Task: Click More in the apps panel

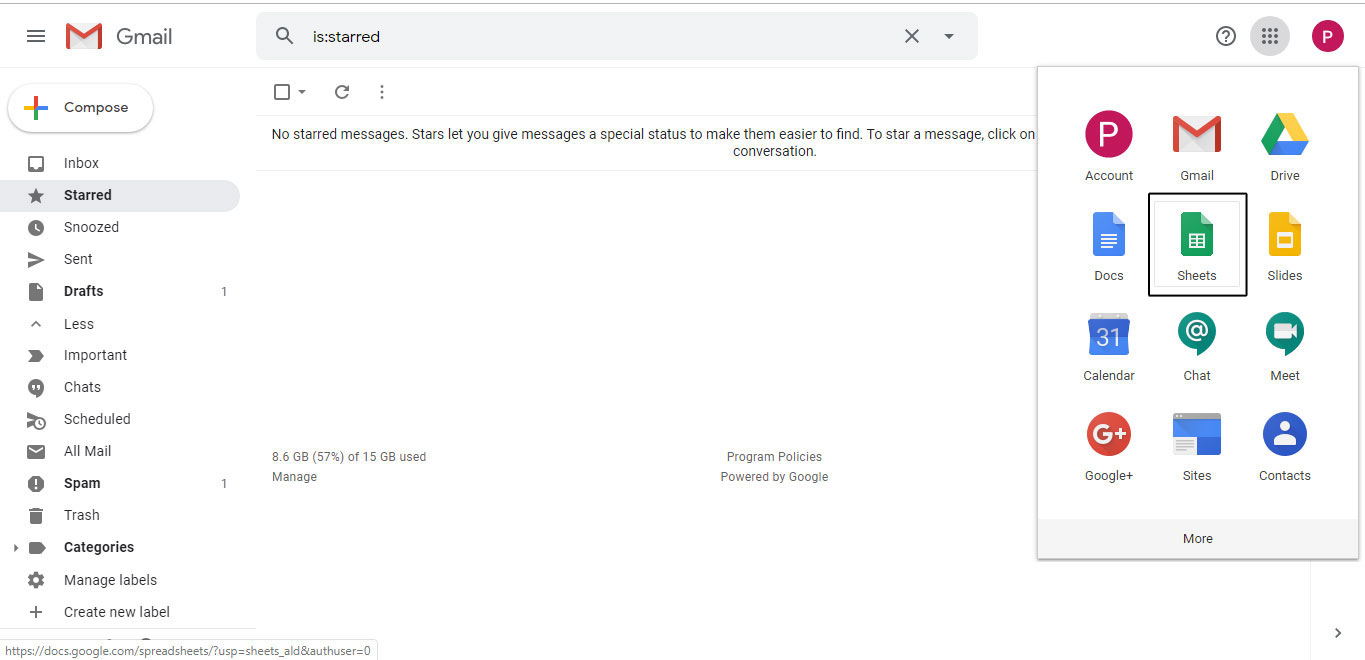Action: [1198, 538]
